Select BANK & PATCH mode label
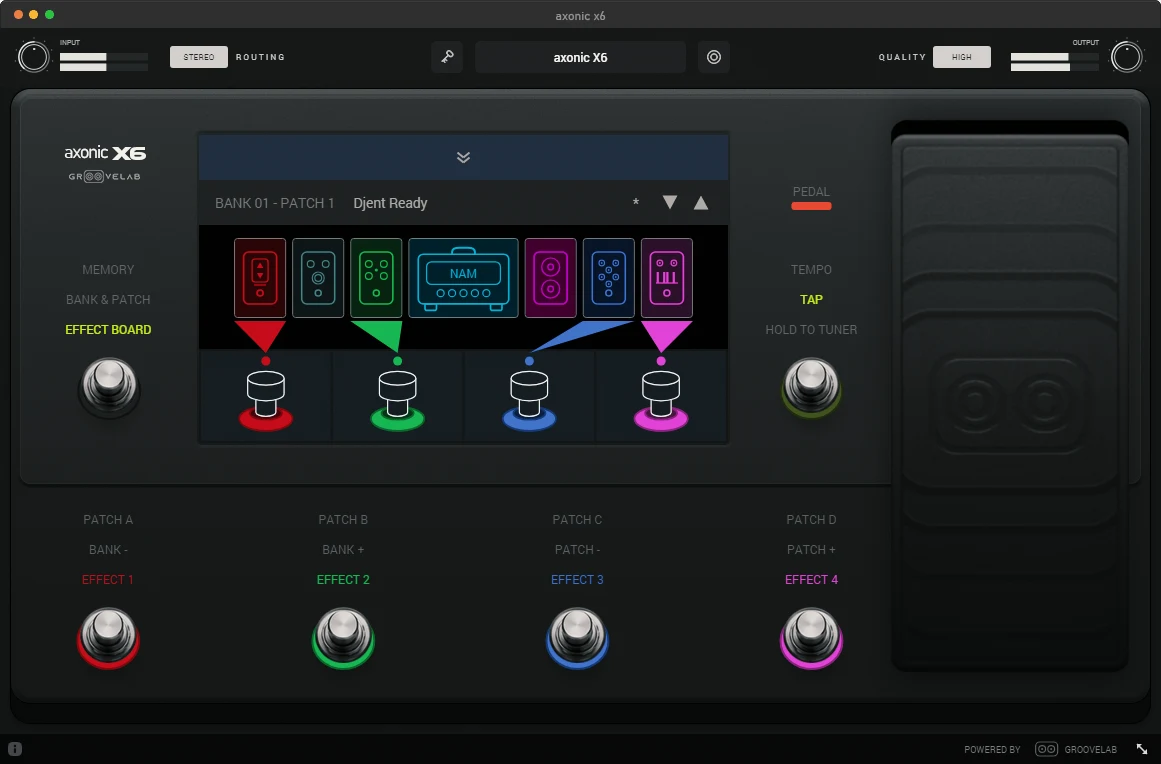This screenshot has height=764, width=1161. tap(108, 300)
